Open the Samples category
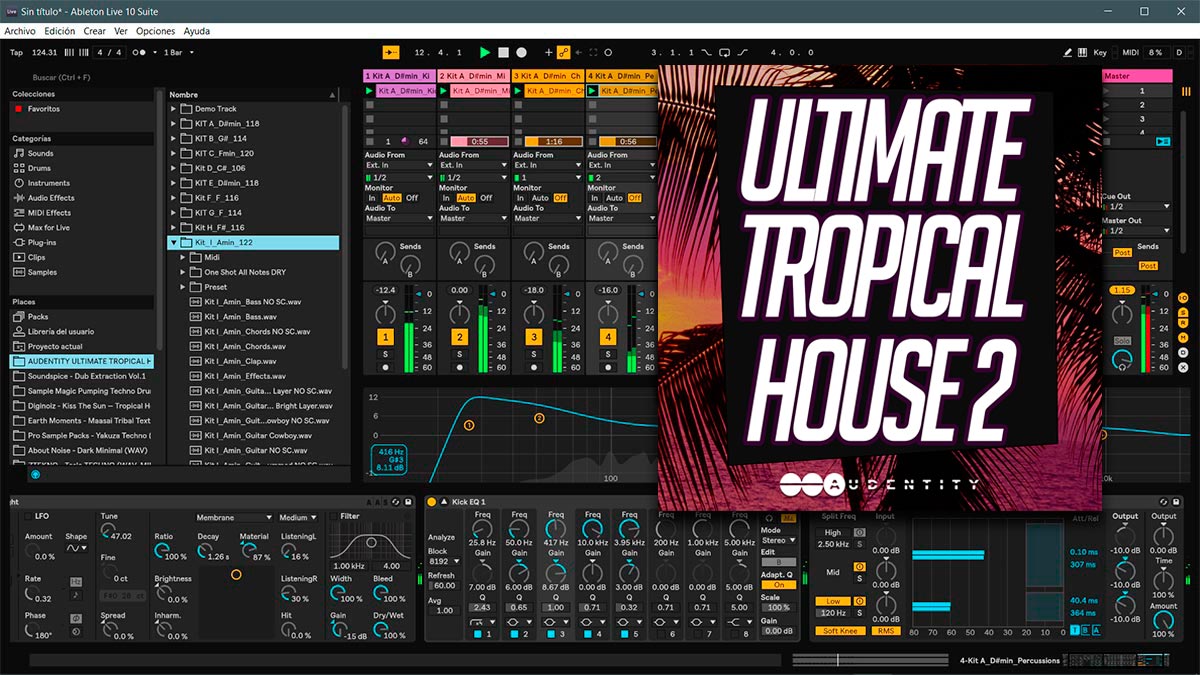This screenshot has height=675, width=1200. tap(35, 272)
